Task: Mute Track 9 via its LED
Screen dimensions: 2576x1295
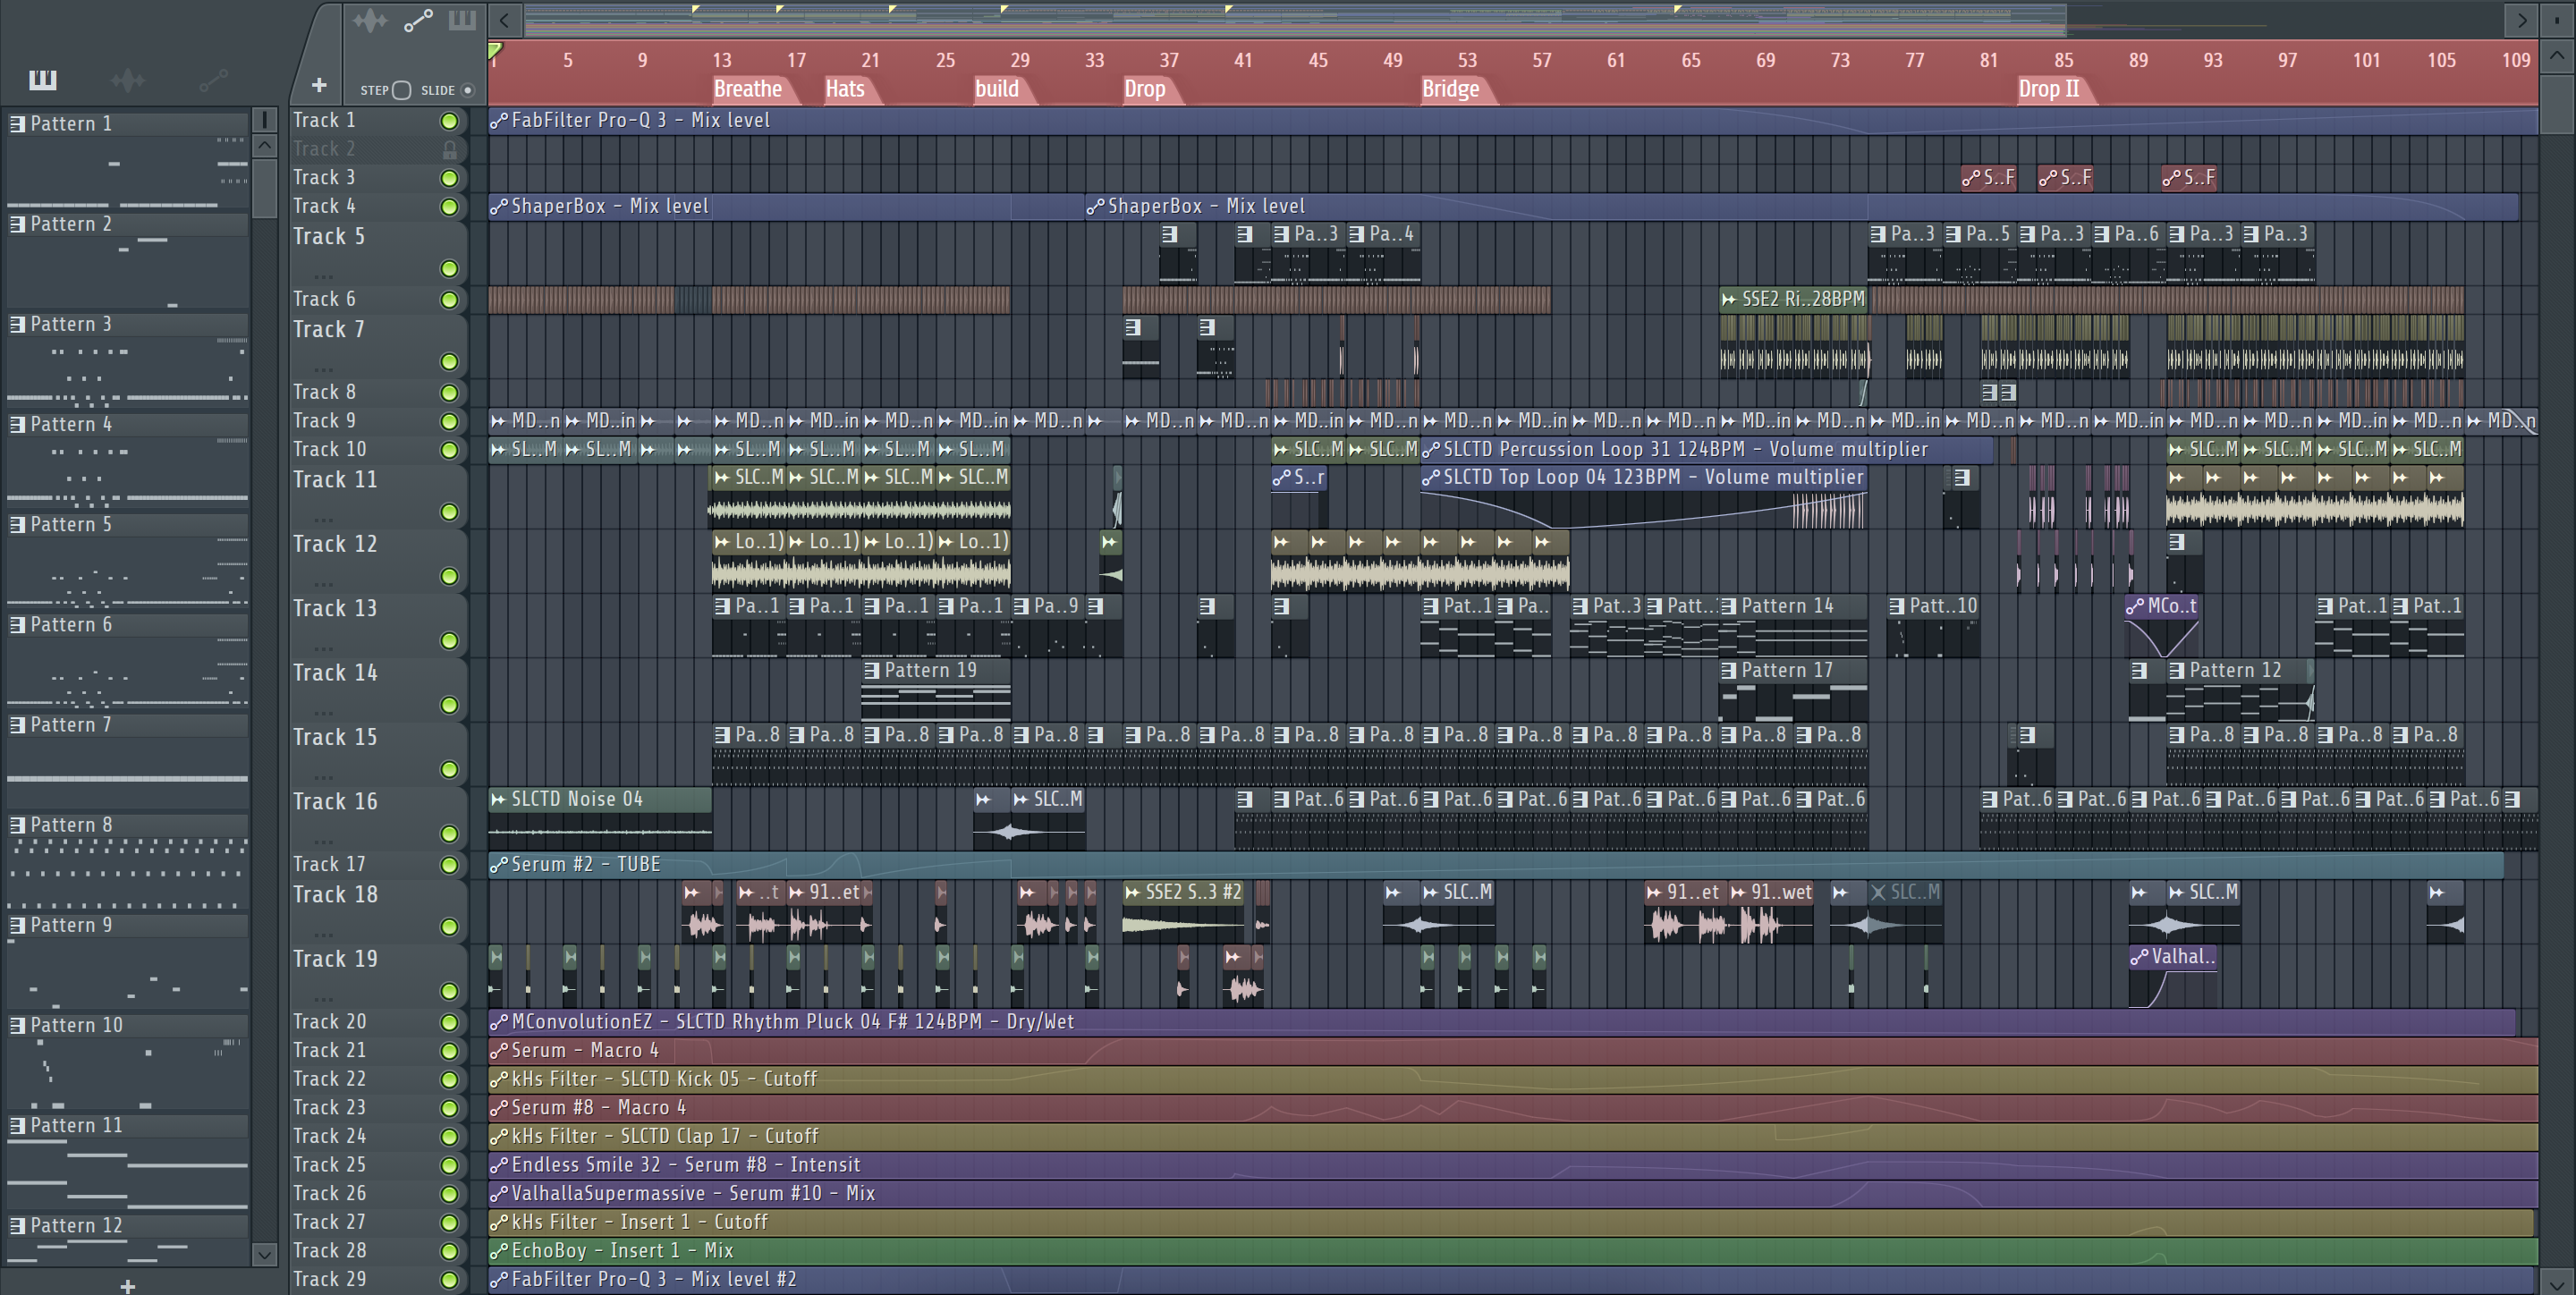Action: point(449,422)
